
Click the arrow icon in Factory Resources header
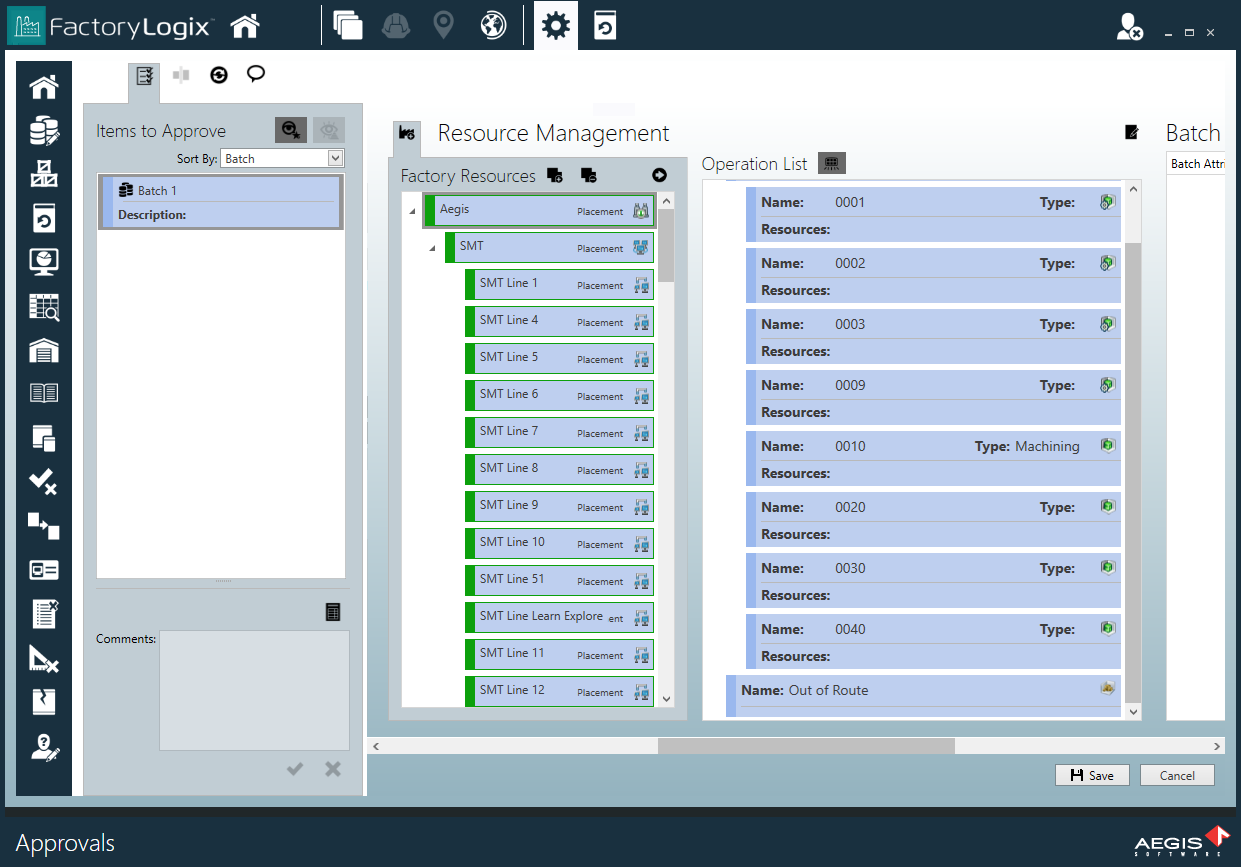658,173
